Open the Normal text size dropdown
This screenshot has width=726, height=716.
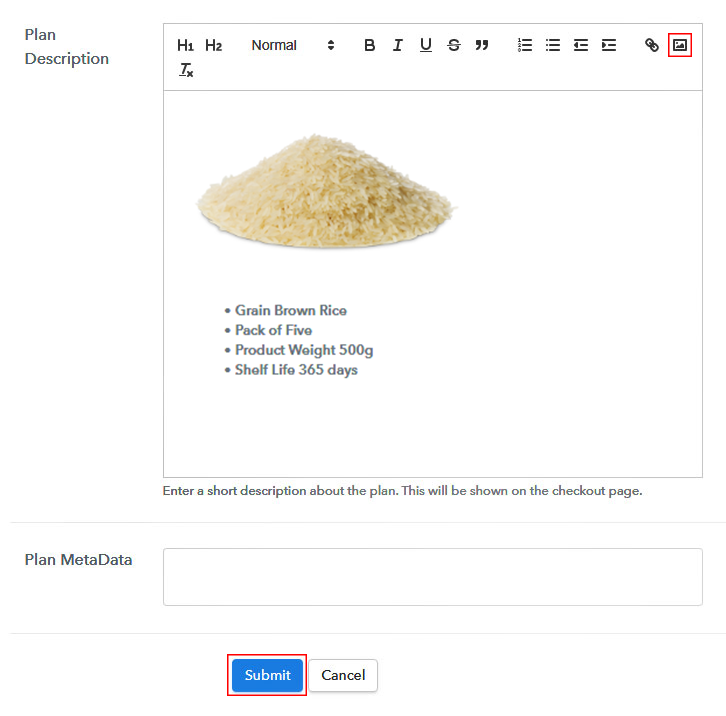point(292,45)
